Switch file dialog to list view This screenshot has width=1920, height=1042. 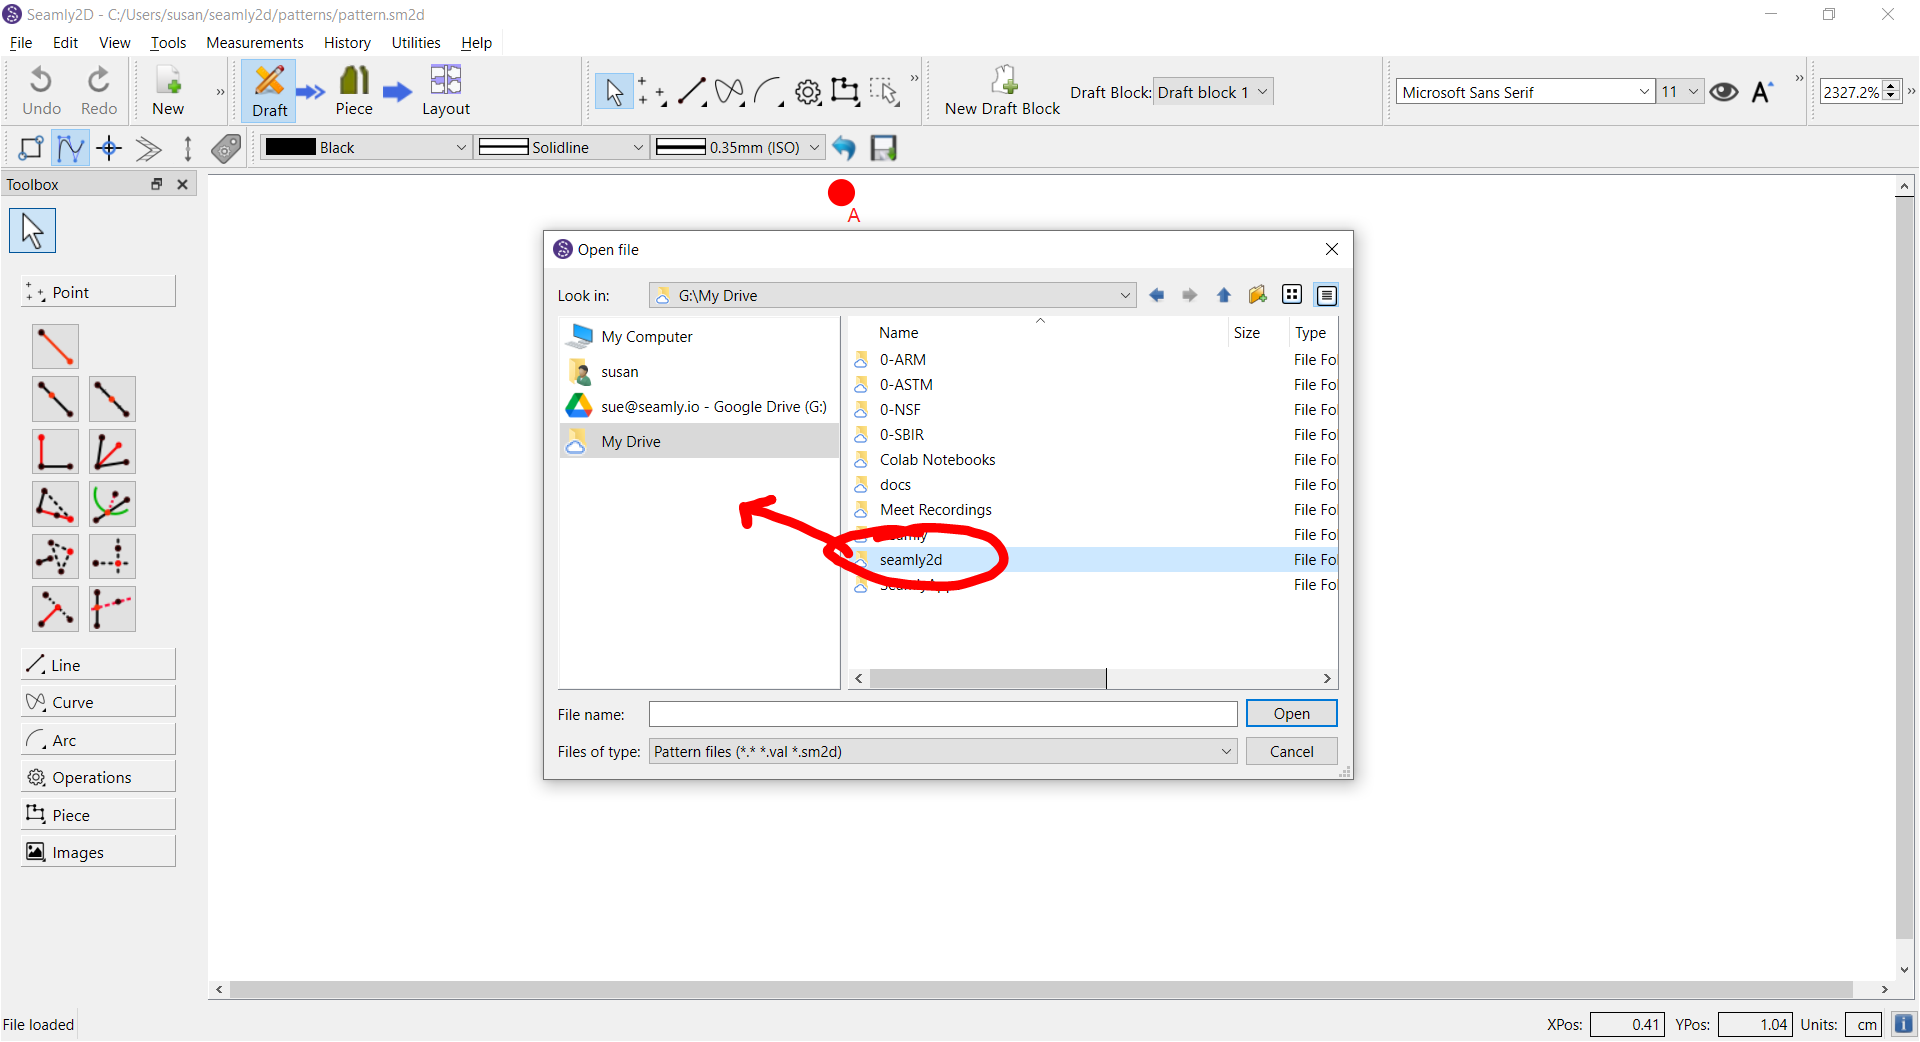tap(1292, 295)
